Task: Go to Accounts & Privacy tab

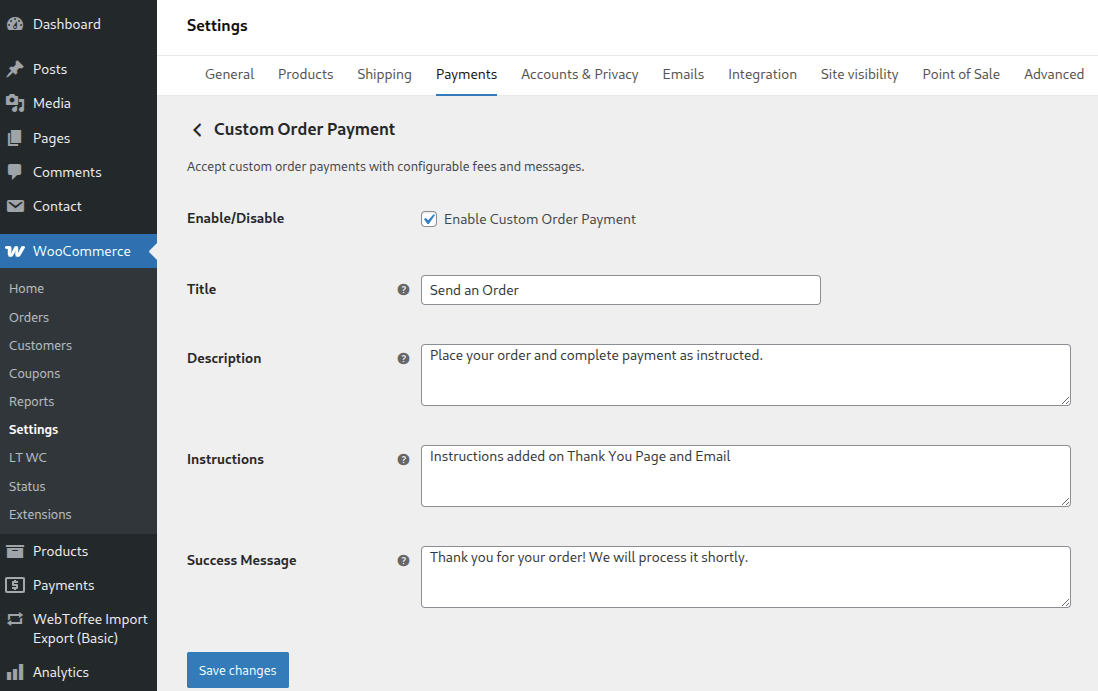Action: coord(580,75)
